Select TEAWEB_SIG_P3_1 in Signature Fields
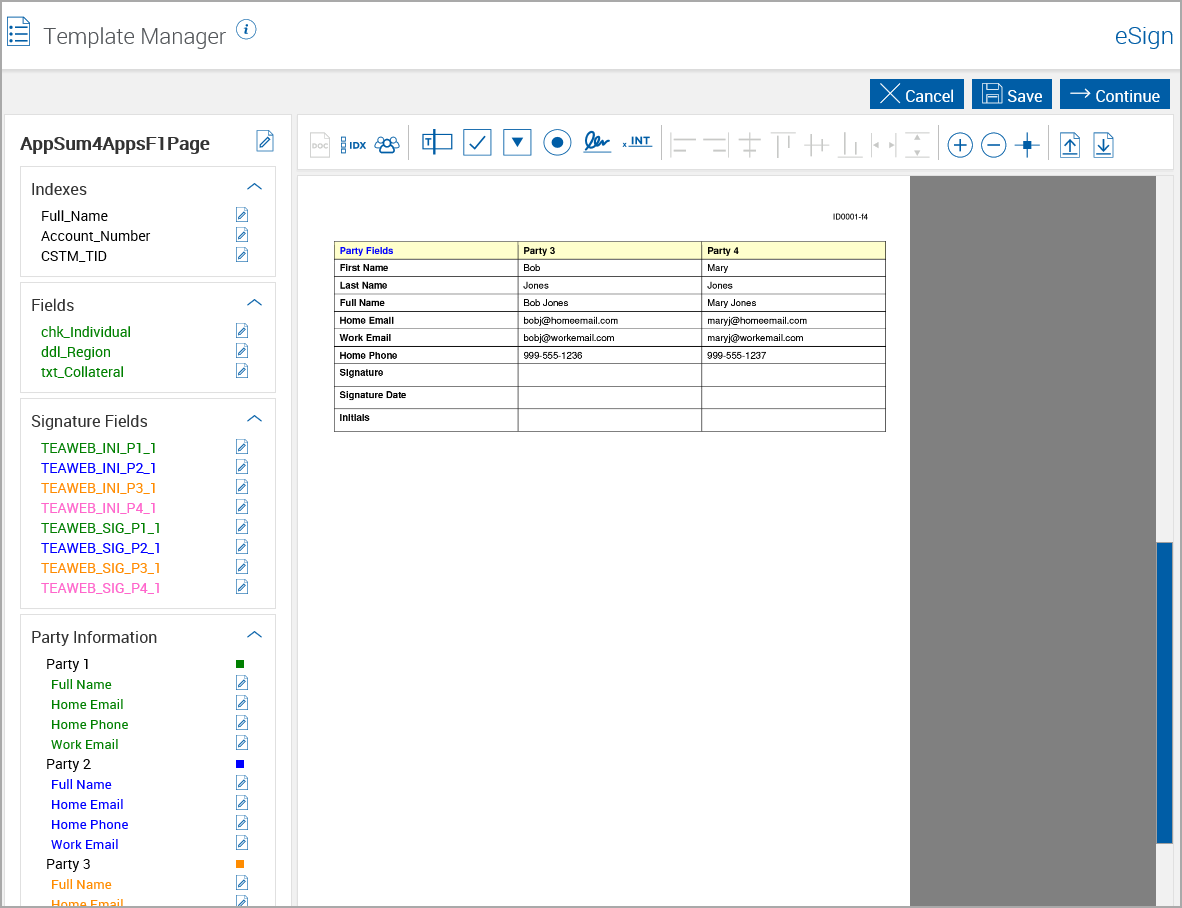 (x=100, y=568)
